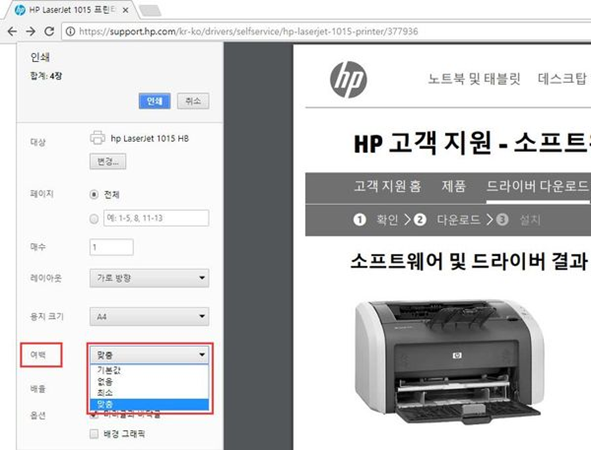Click the address bar URL

click(x=248, y=31)
